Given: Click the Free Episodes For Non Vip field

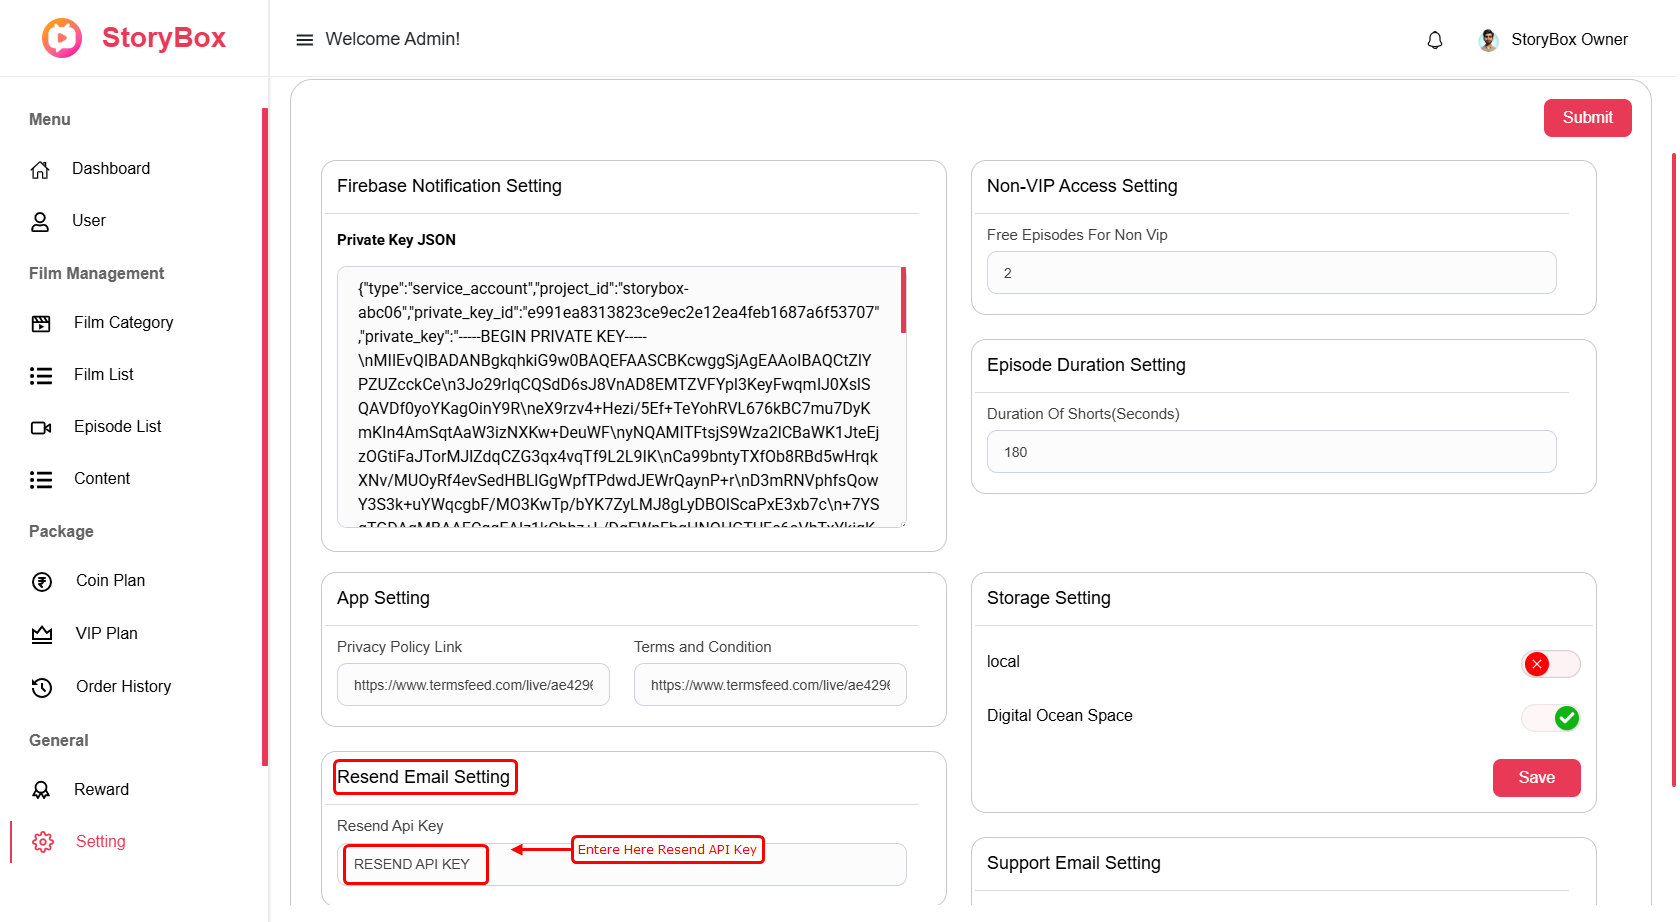Looking at the screenshot, I should [1271, 273].
